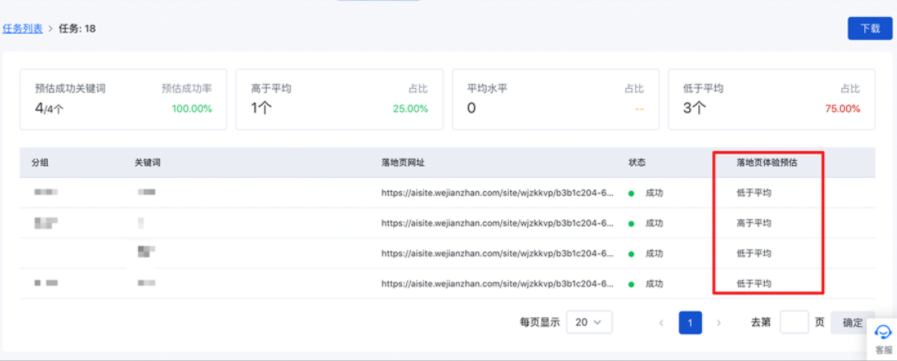Select the 高于平均 summary card
Screen dimensions: 897x361
pos(339,100)
